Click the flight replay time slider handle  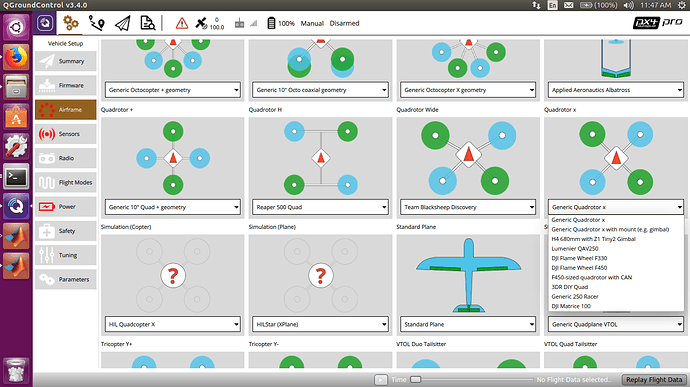coord(415,380)
